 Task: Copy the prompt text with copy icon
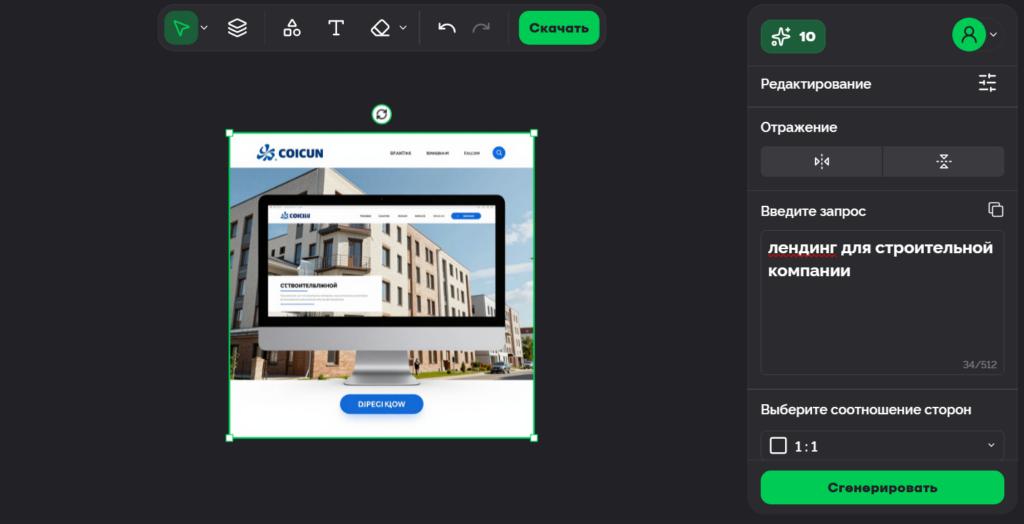pos(995,210)
